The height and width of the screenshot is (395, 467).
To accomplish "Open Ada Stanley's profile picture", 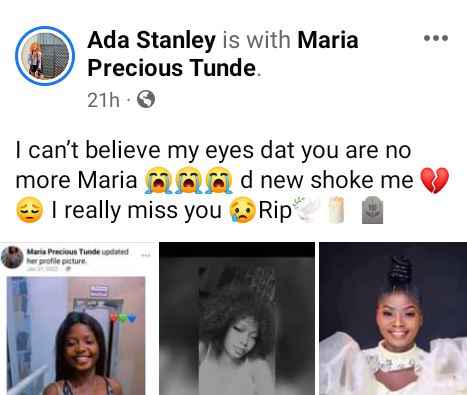I will click(x=45, y=56).
